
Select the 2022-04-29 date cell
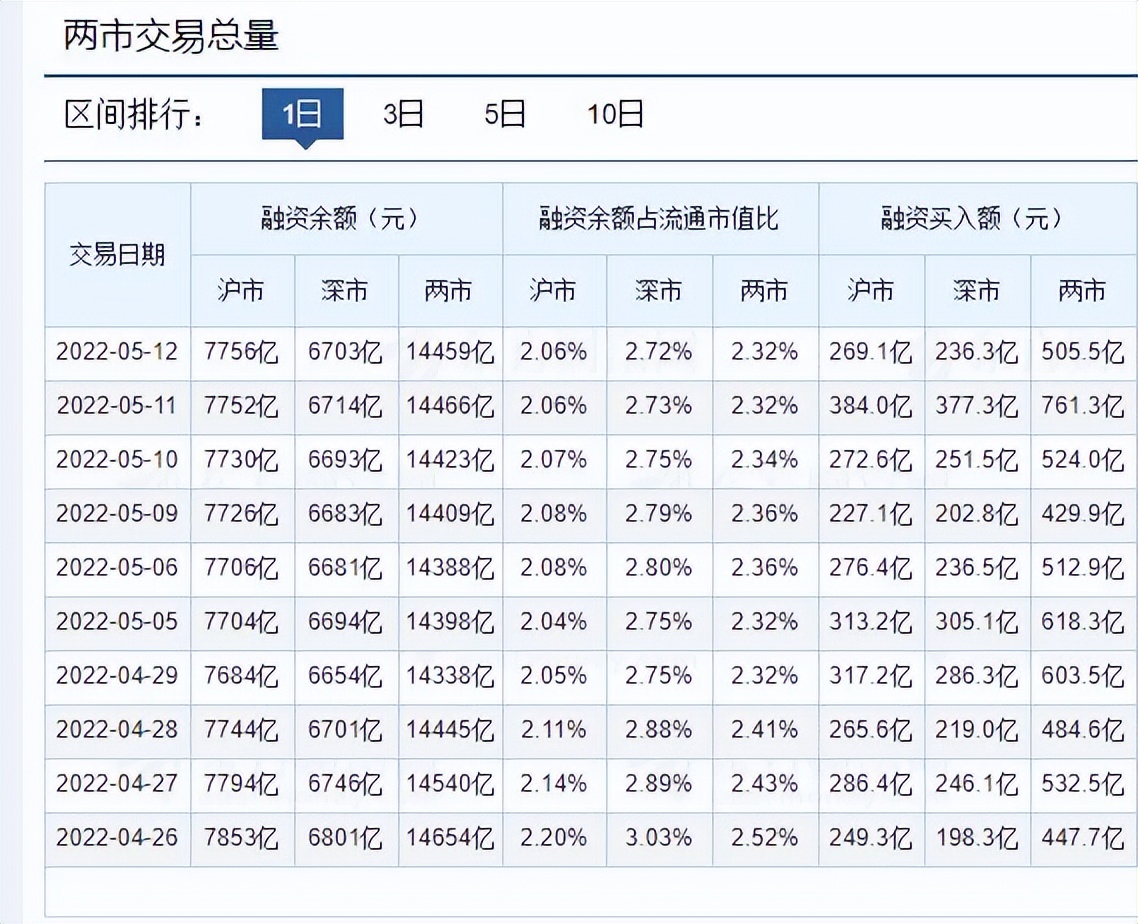tap(118, 676)
